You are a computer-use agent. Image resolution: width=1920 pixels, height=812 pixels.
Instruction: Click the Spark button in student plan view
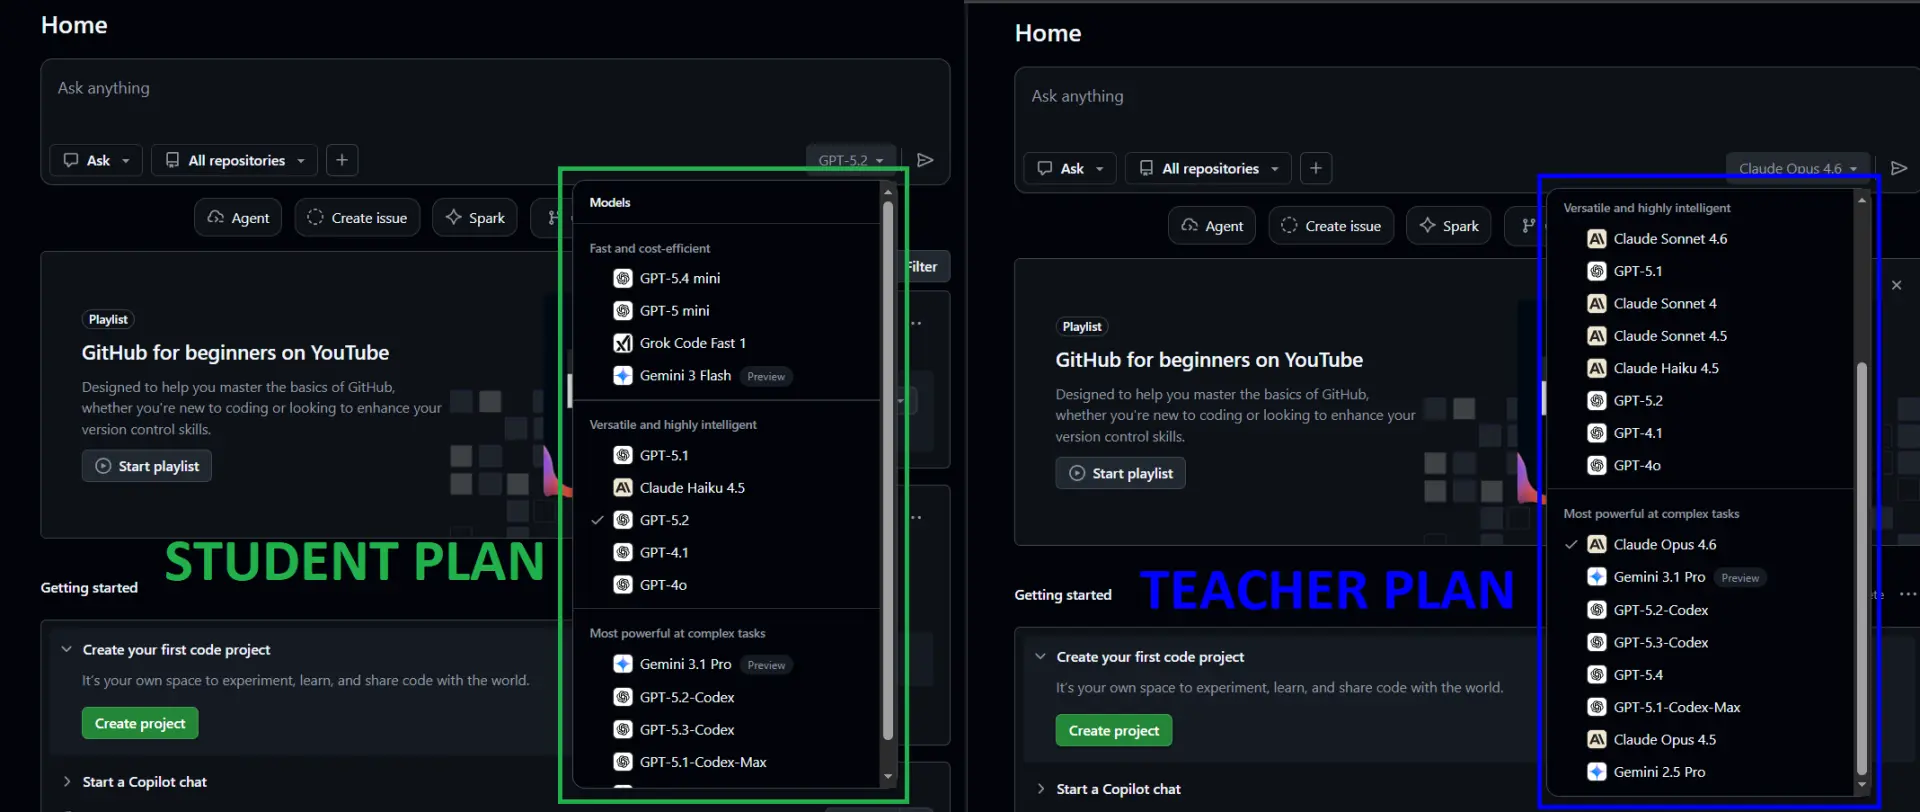(x=475, y=218)
